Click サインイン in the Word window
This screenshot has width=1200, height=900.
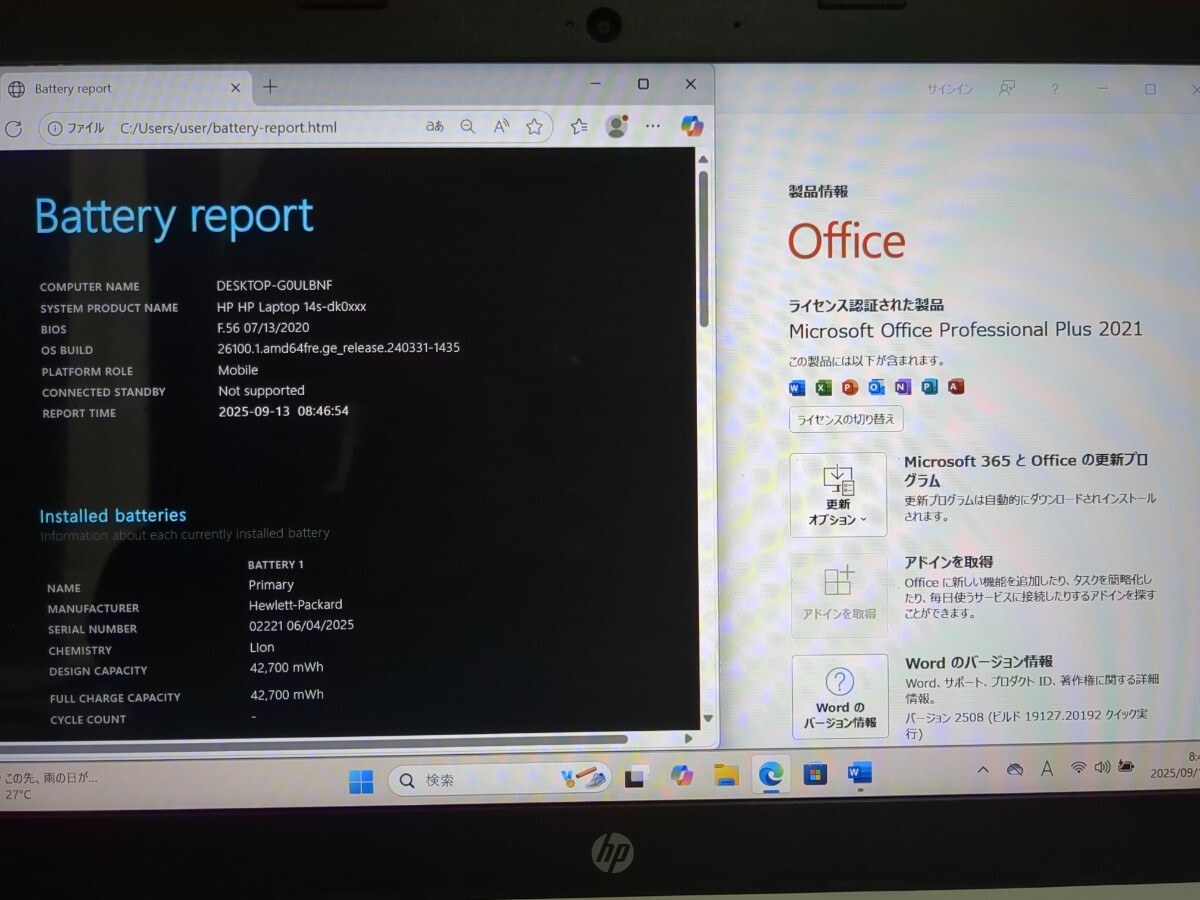point(949,89)
